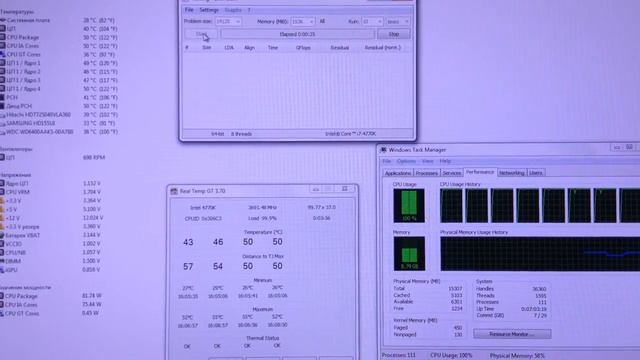Open the Settings menu in the LinX window
This screenshot has height=360, width=640.
[209, 10]
